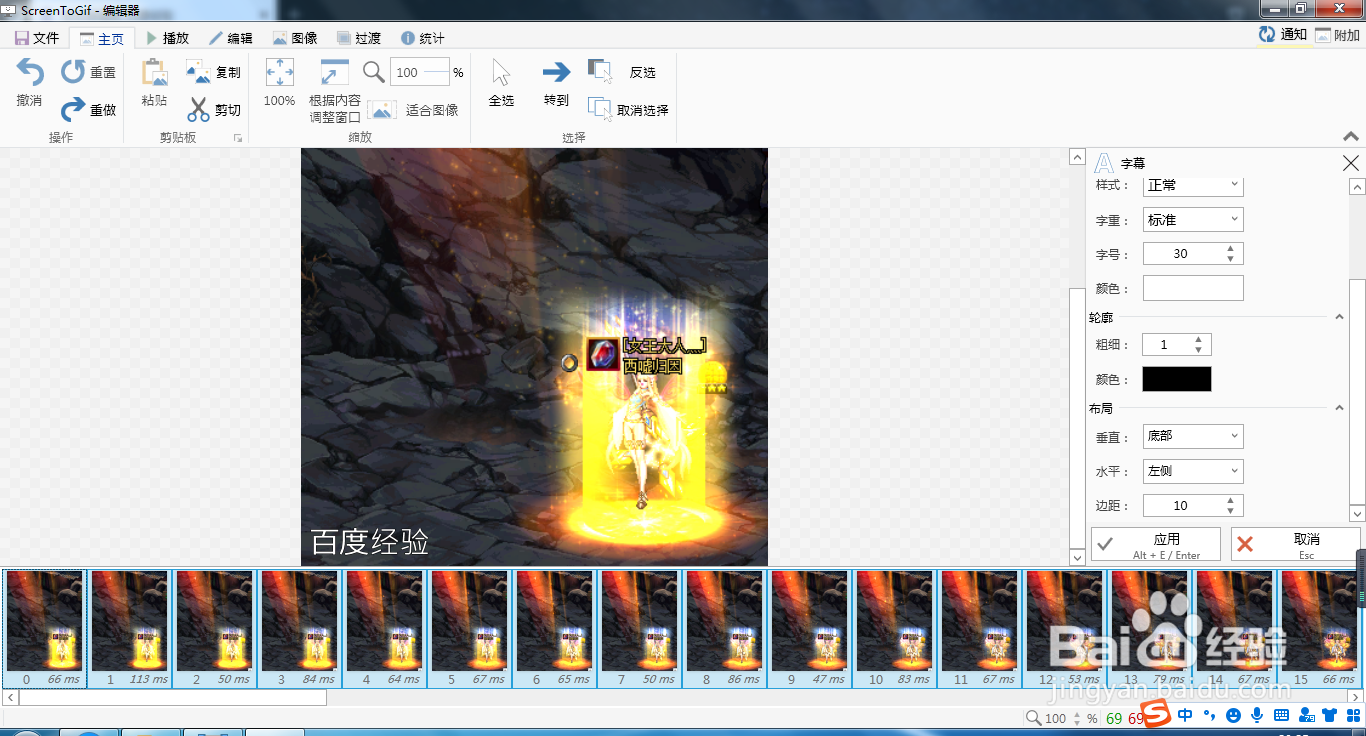Click the IME emoji smiley icon
Screen dimensions: 1366x736
[x=1233, y=716]
